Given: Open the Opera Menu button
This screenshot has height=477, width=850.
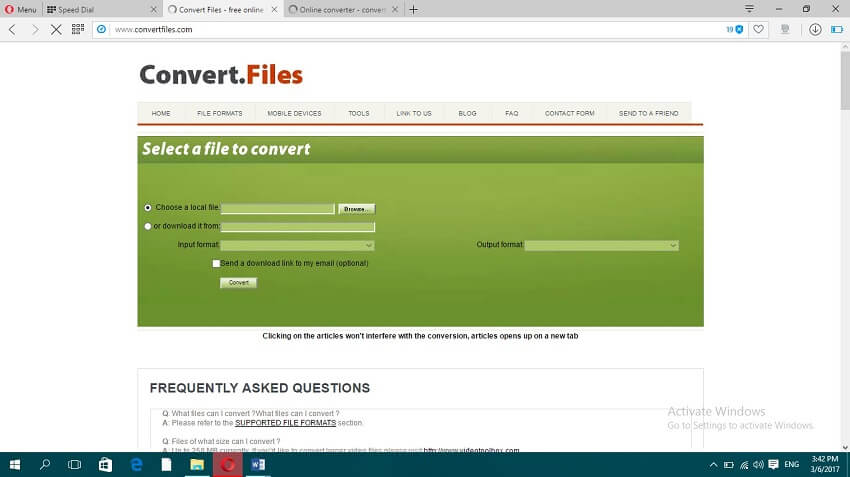Looking at the screenshot, I should (x=20, y=9).
